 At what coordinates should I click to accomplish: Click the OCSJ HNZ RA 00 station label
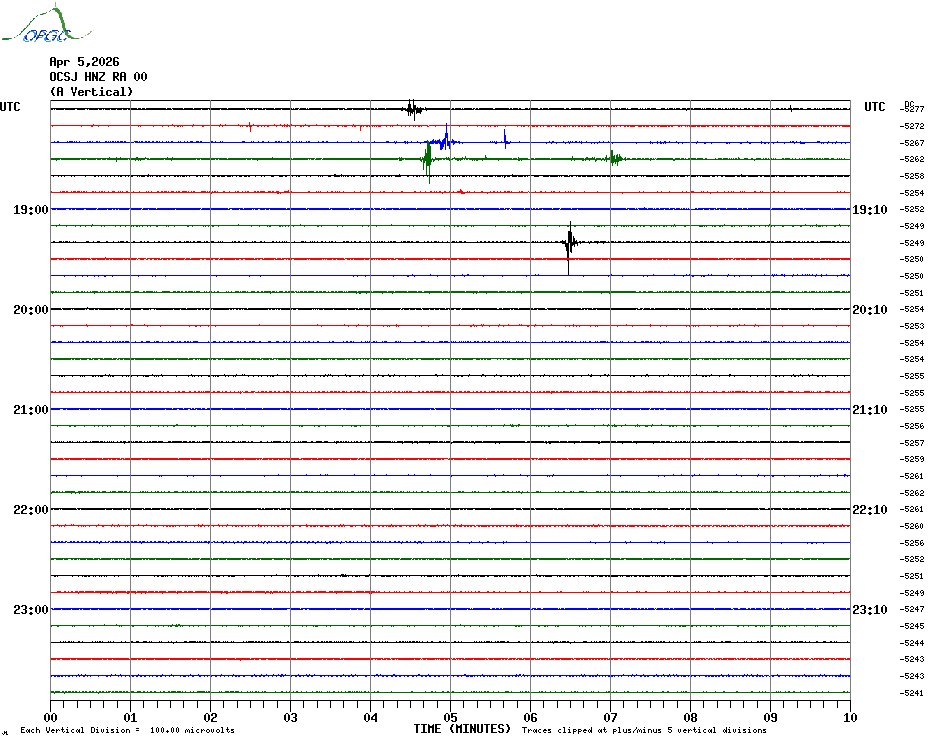[98, 77]
